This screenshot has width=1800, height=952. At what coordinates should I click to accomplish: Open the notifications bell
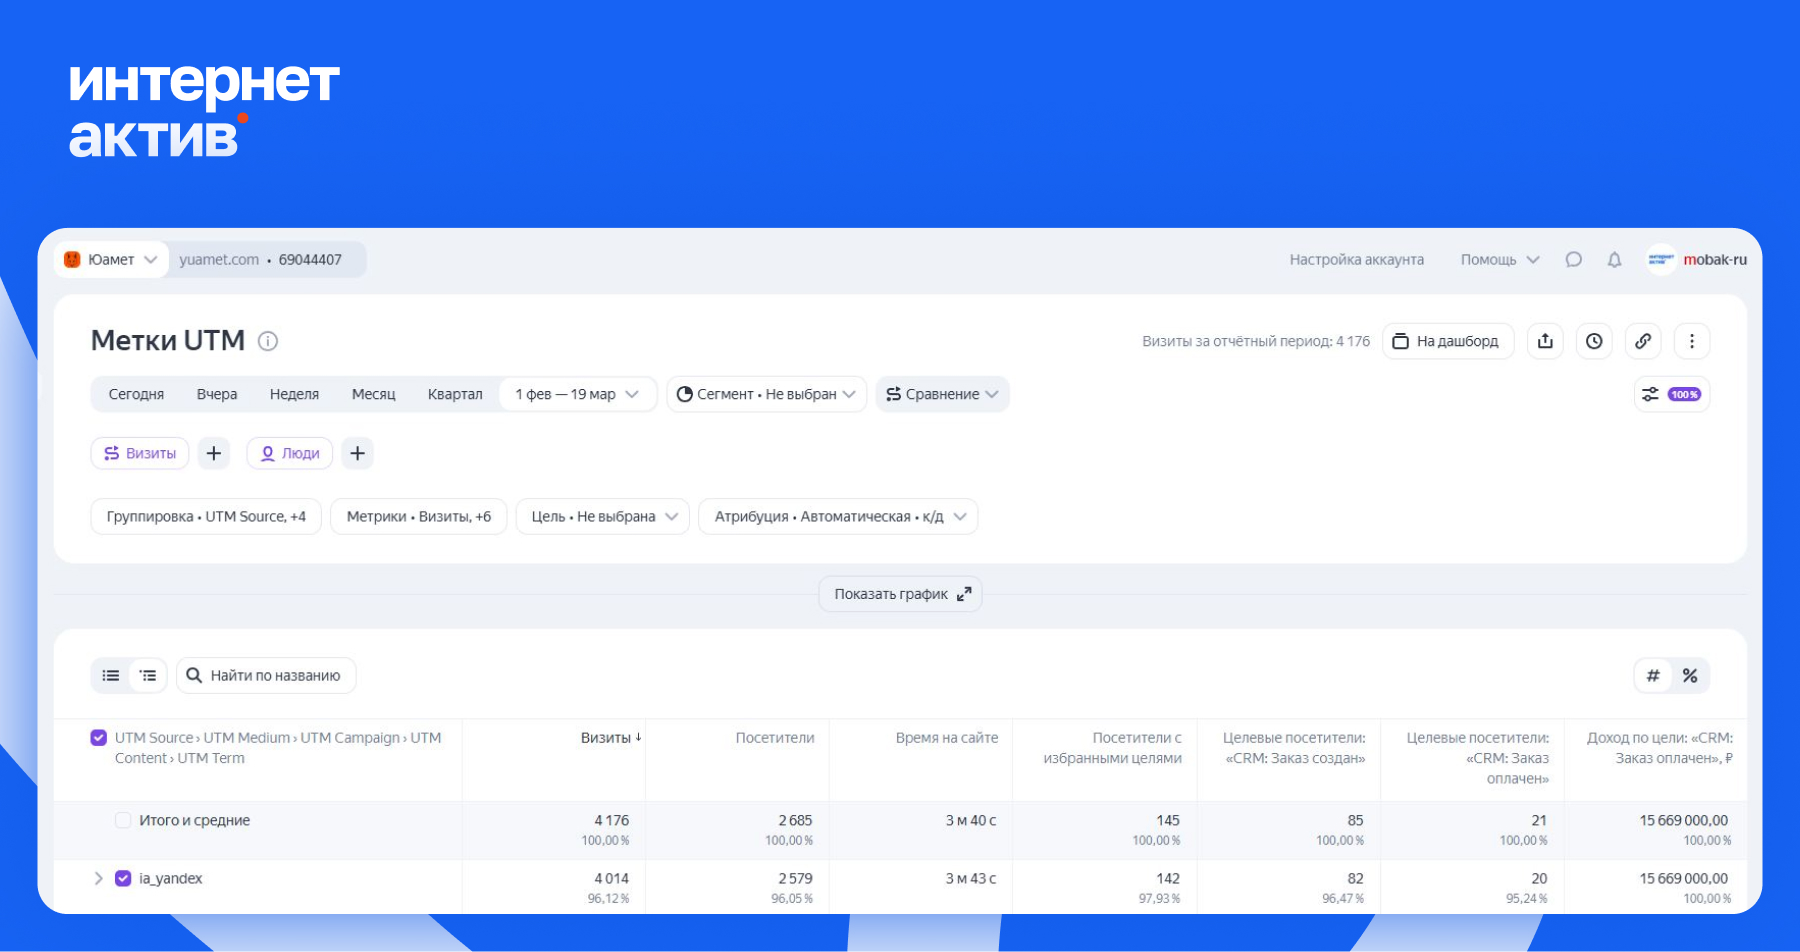(1614, 260)
